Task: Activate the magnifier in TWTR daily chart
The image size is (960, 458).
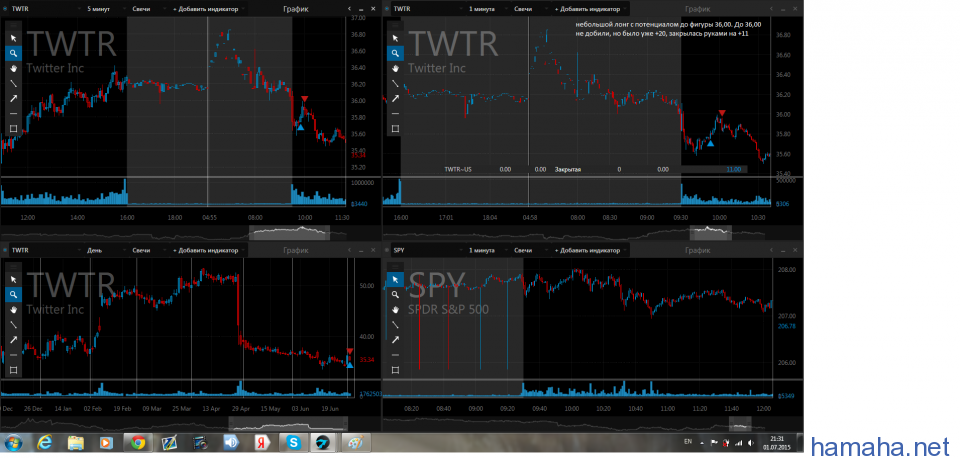Action: [13, 295]
